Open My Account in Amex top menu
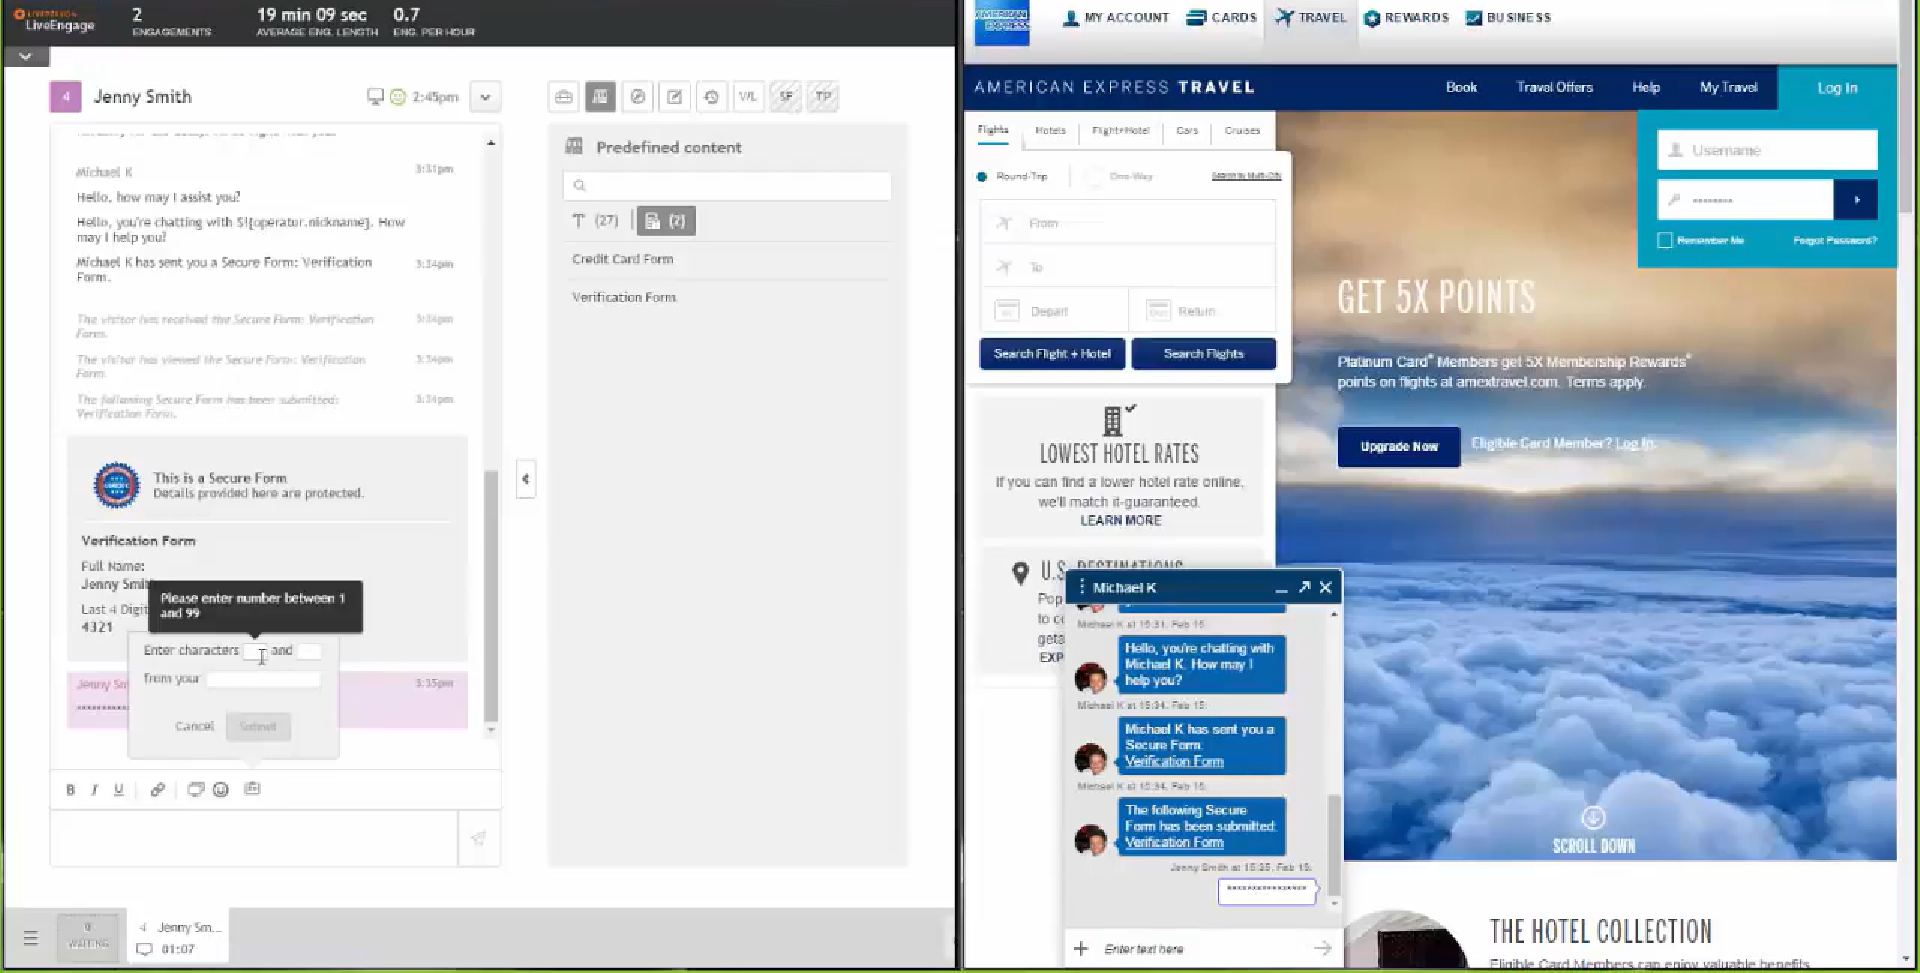The height and width of the screenshot is (973, 1920). [1116, 18]
